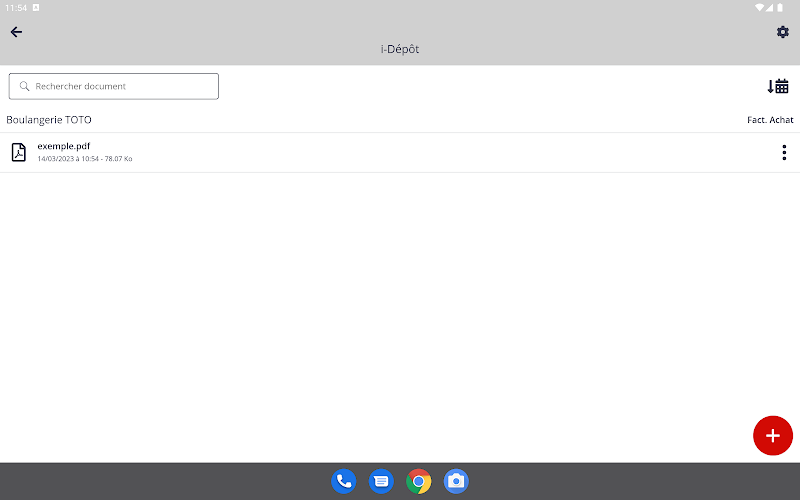Focus the Rechercher document search field
Image resolution: width=800 pixels, height=500 pixels.
pyautogui.click(x=114, y=86)
